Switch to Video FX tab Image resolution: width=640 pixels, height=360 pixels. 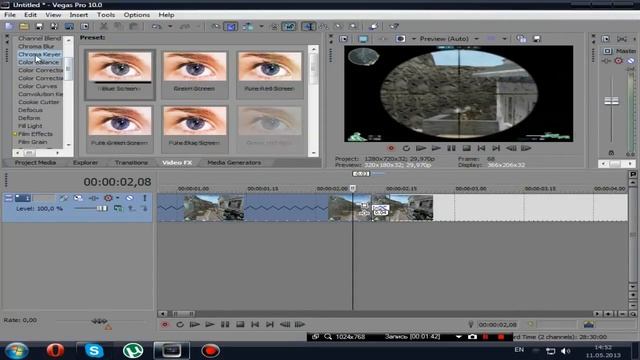tap(177, 162)
